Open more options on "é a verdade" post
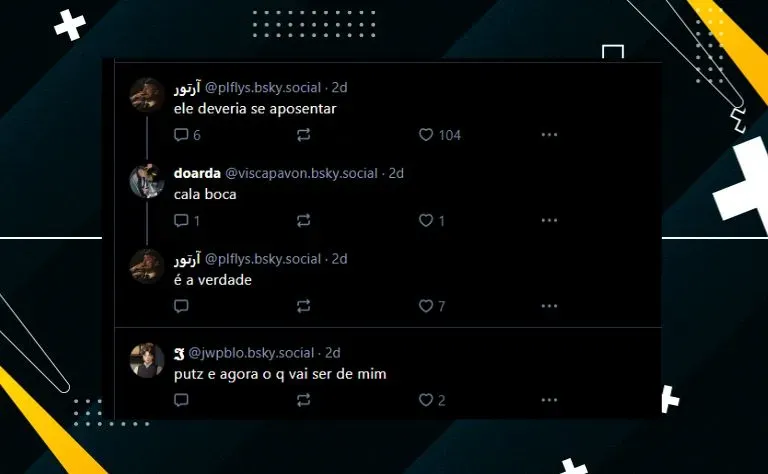 (550, 306)
